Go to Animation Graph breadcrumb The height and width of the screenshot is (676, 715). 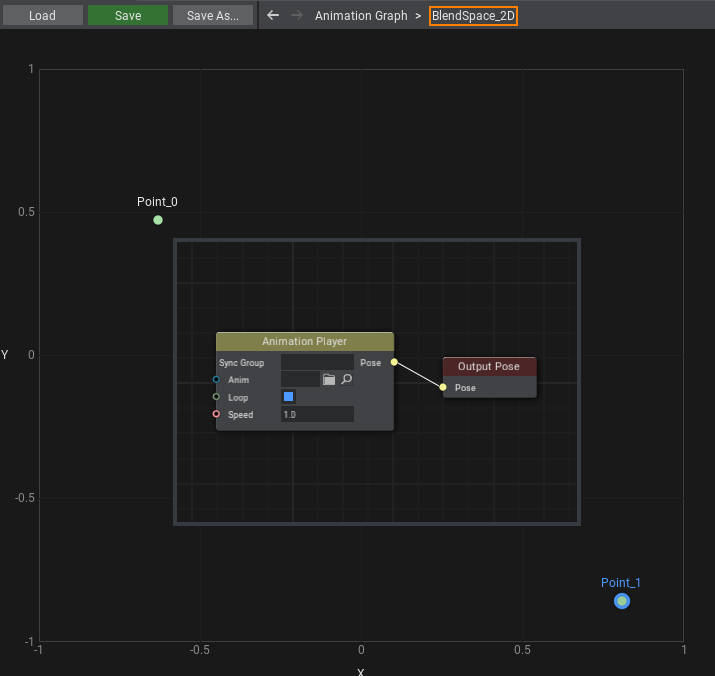(361, 16)
